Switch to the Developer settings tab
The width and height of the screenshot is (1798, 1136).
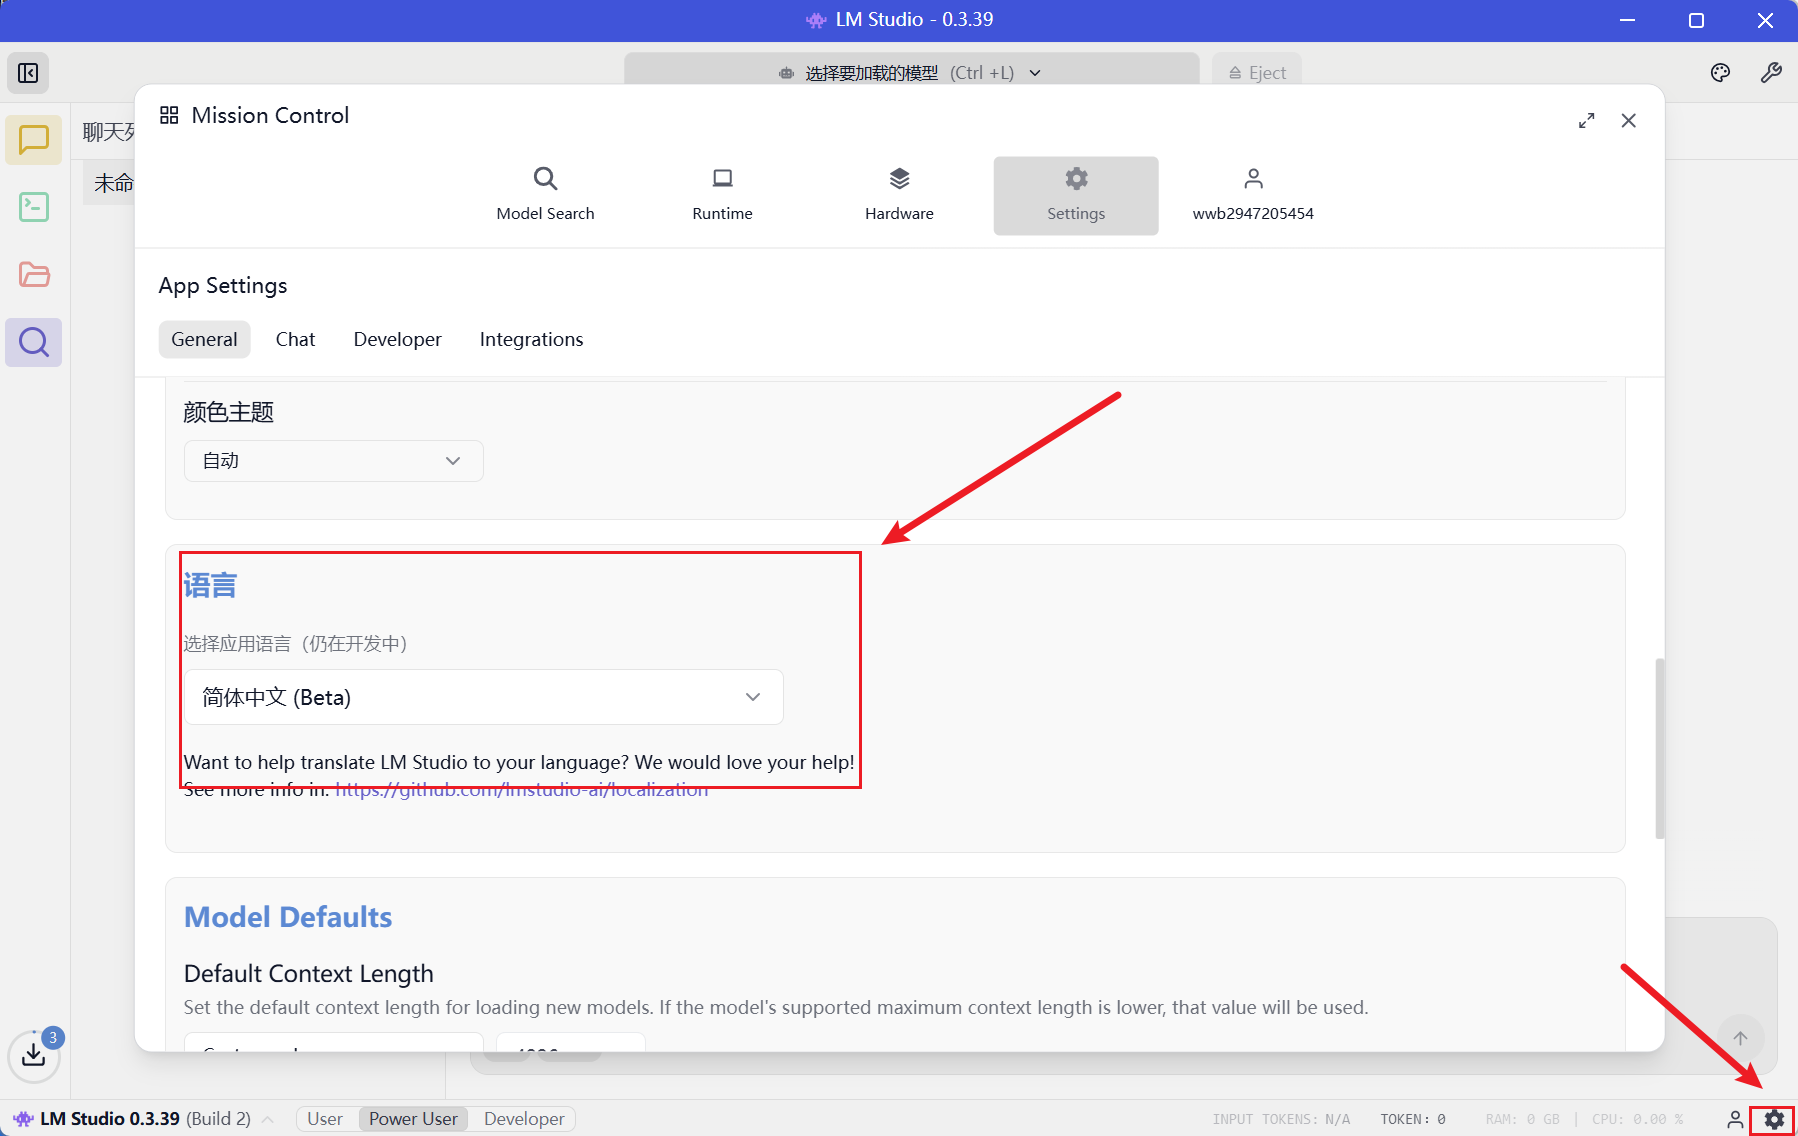[x=397, y=339]
